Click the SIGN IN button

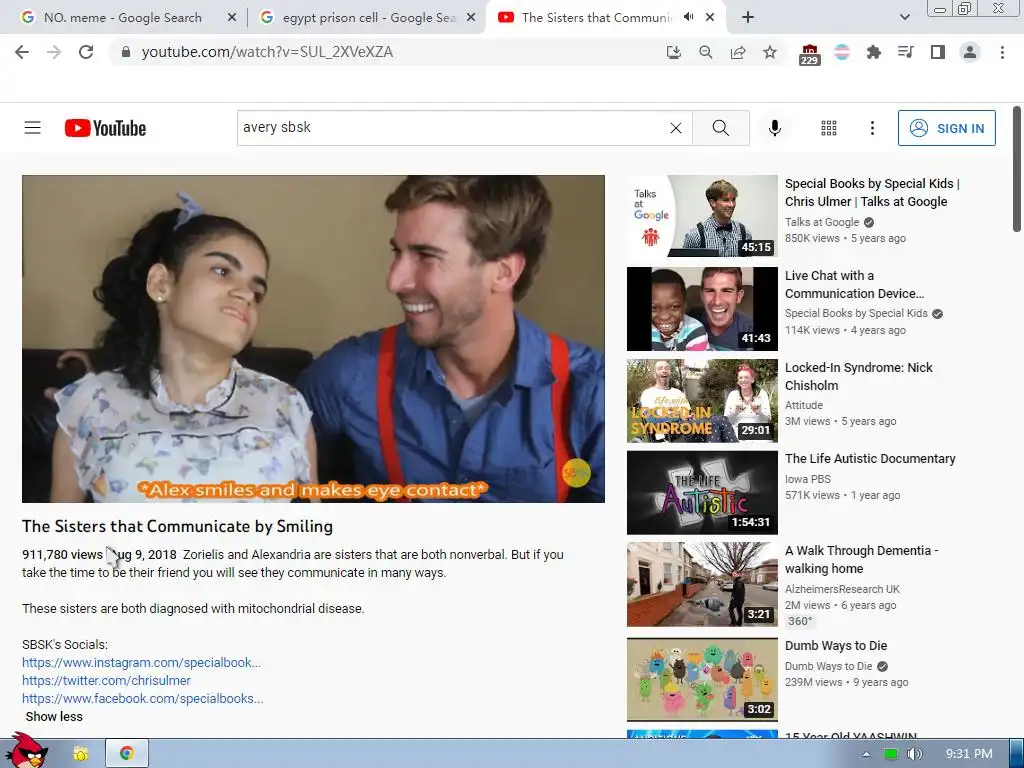click(946, 128)
